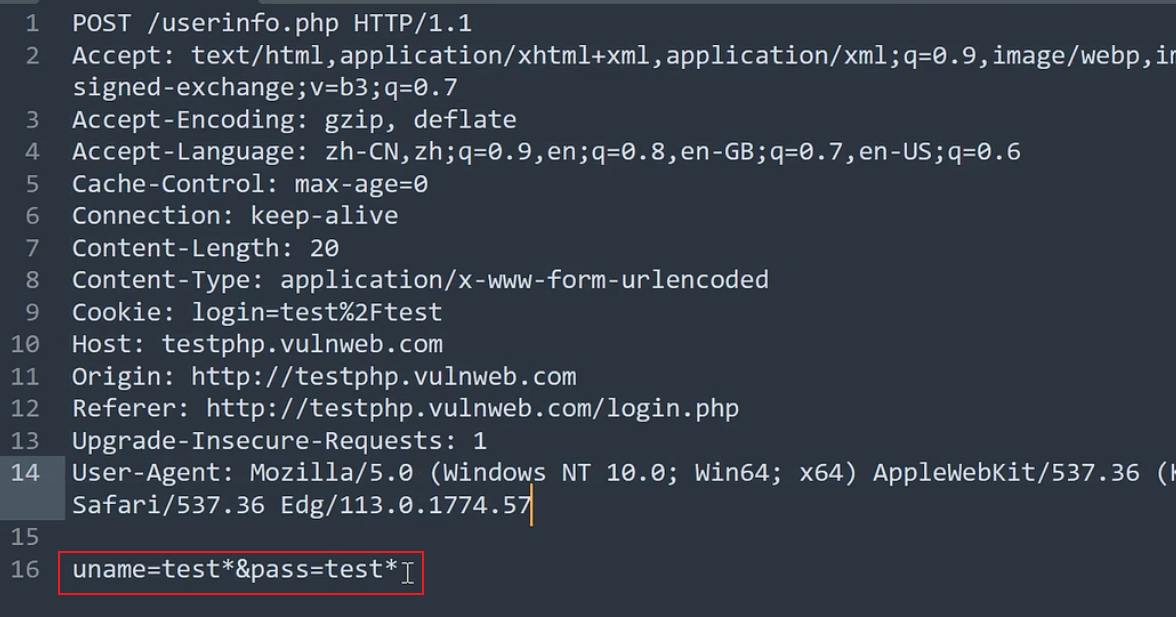The image size is (1176, 617).
Task: Click line number 16 in the gutter
Action: 26,569
